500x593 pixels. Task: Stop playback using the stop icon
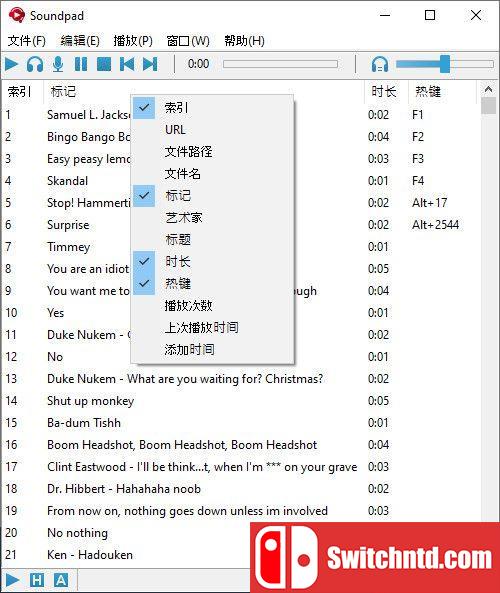click(104, 64)
